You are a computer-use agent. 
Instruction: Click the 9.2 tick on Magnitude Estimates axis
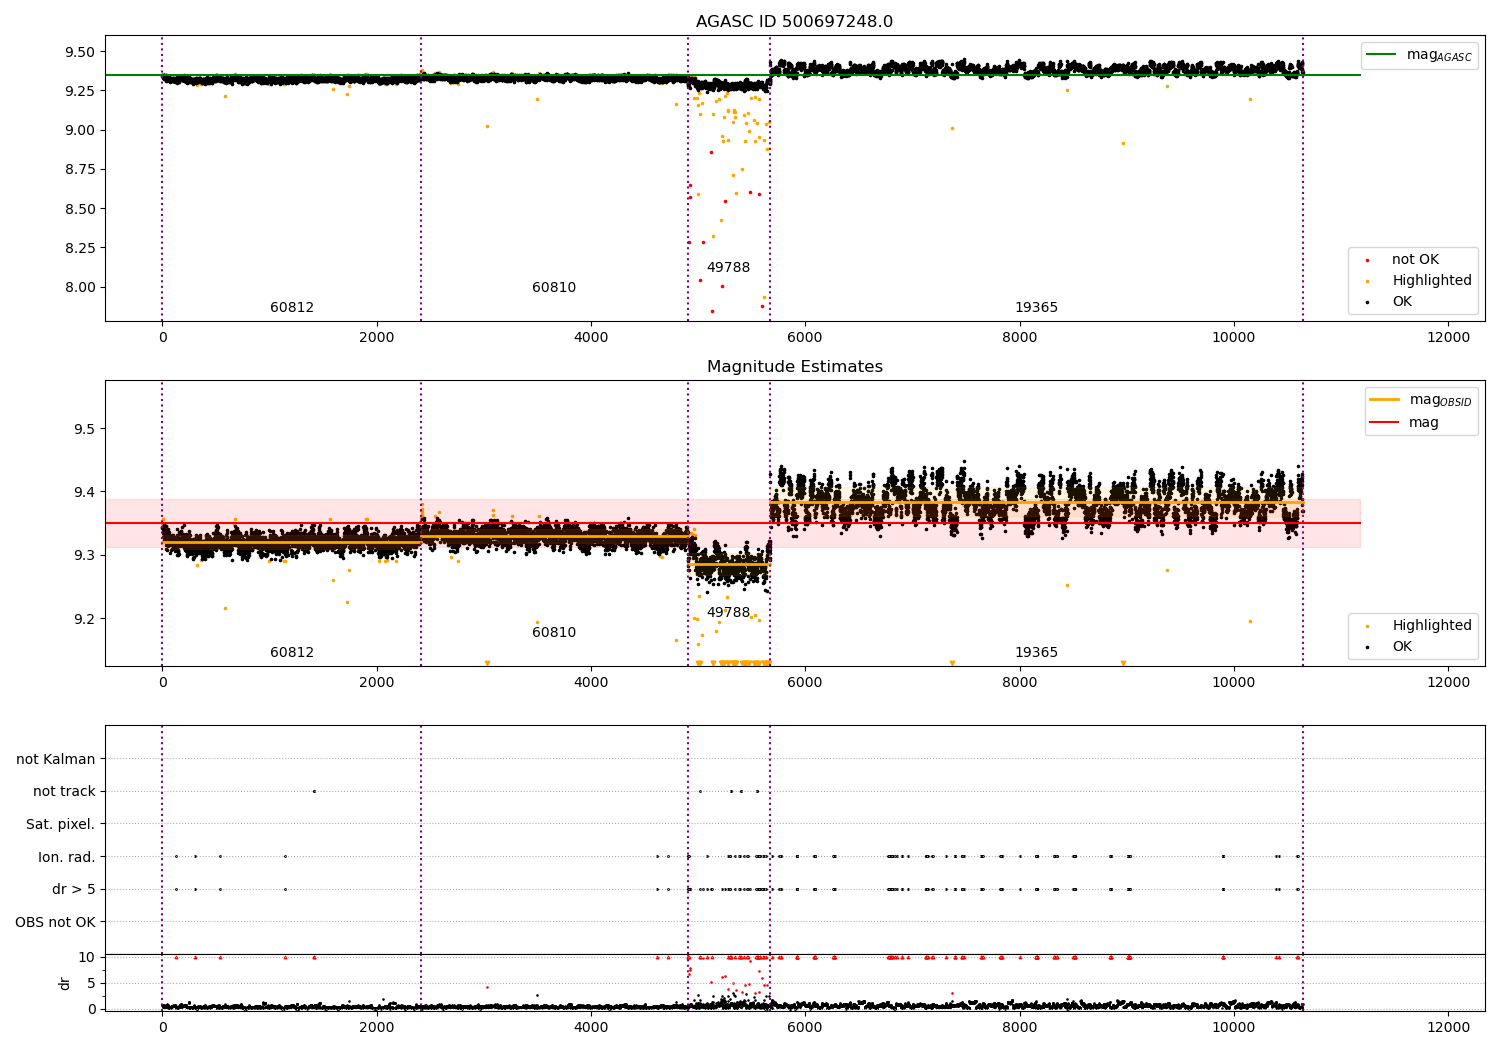click(x=83, y=619)
